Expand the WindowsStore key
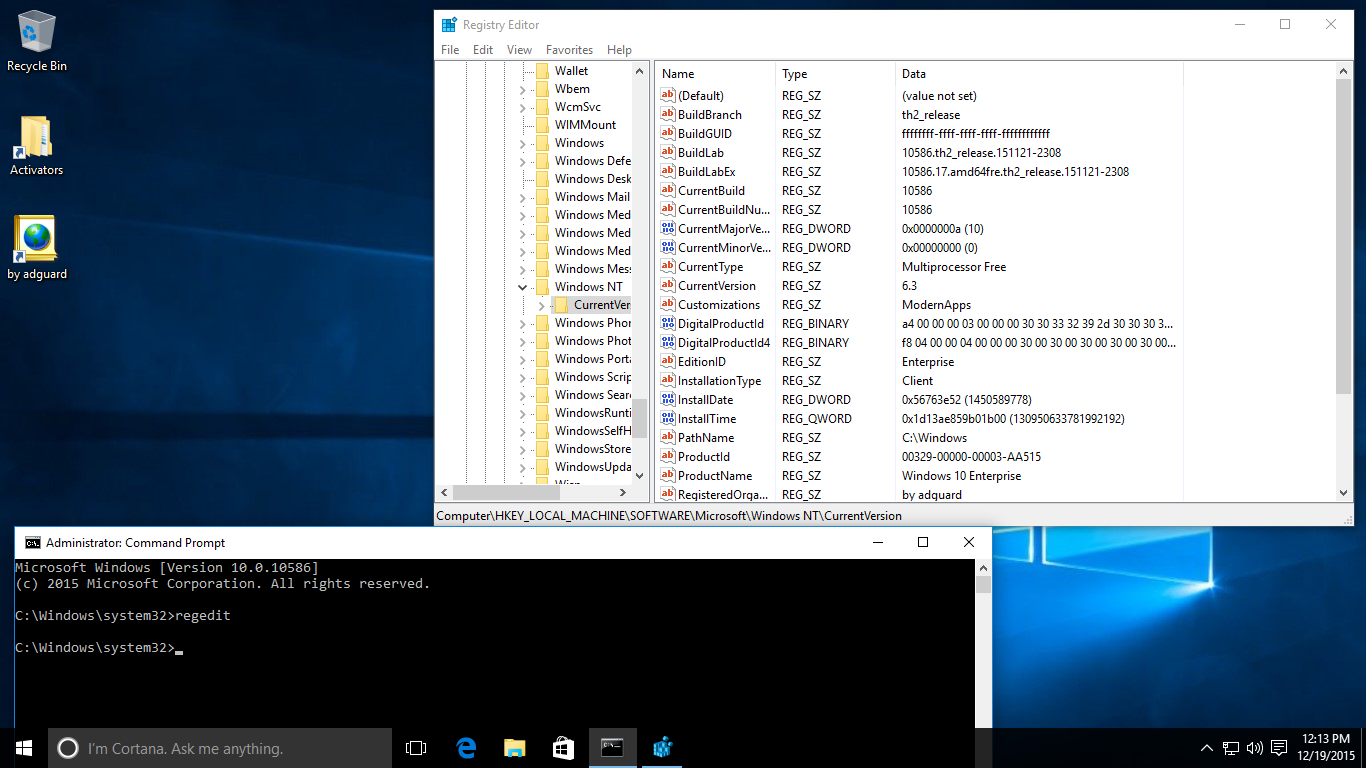The image size is (1366, 768). [x=522, y=449]
